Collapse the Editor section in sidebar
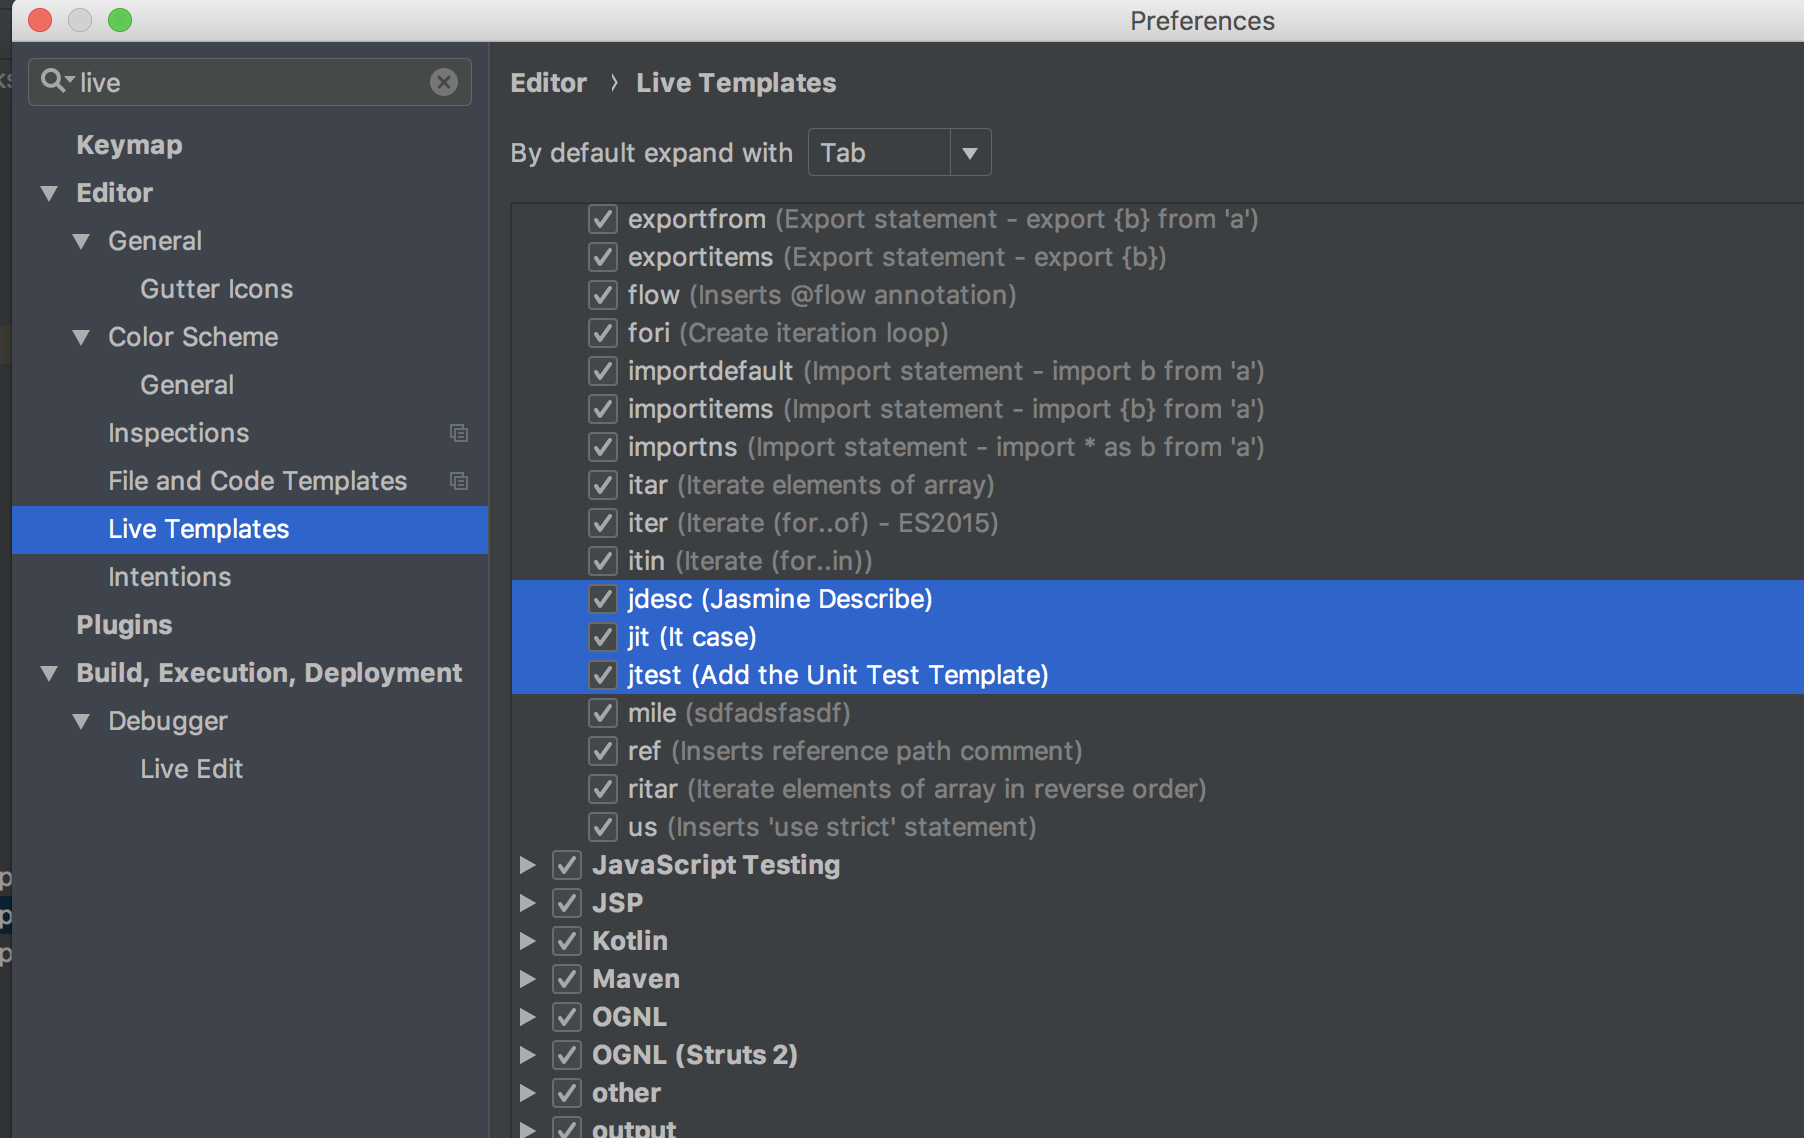 point(49,193)
